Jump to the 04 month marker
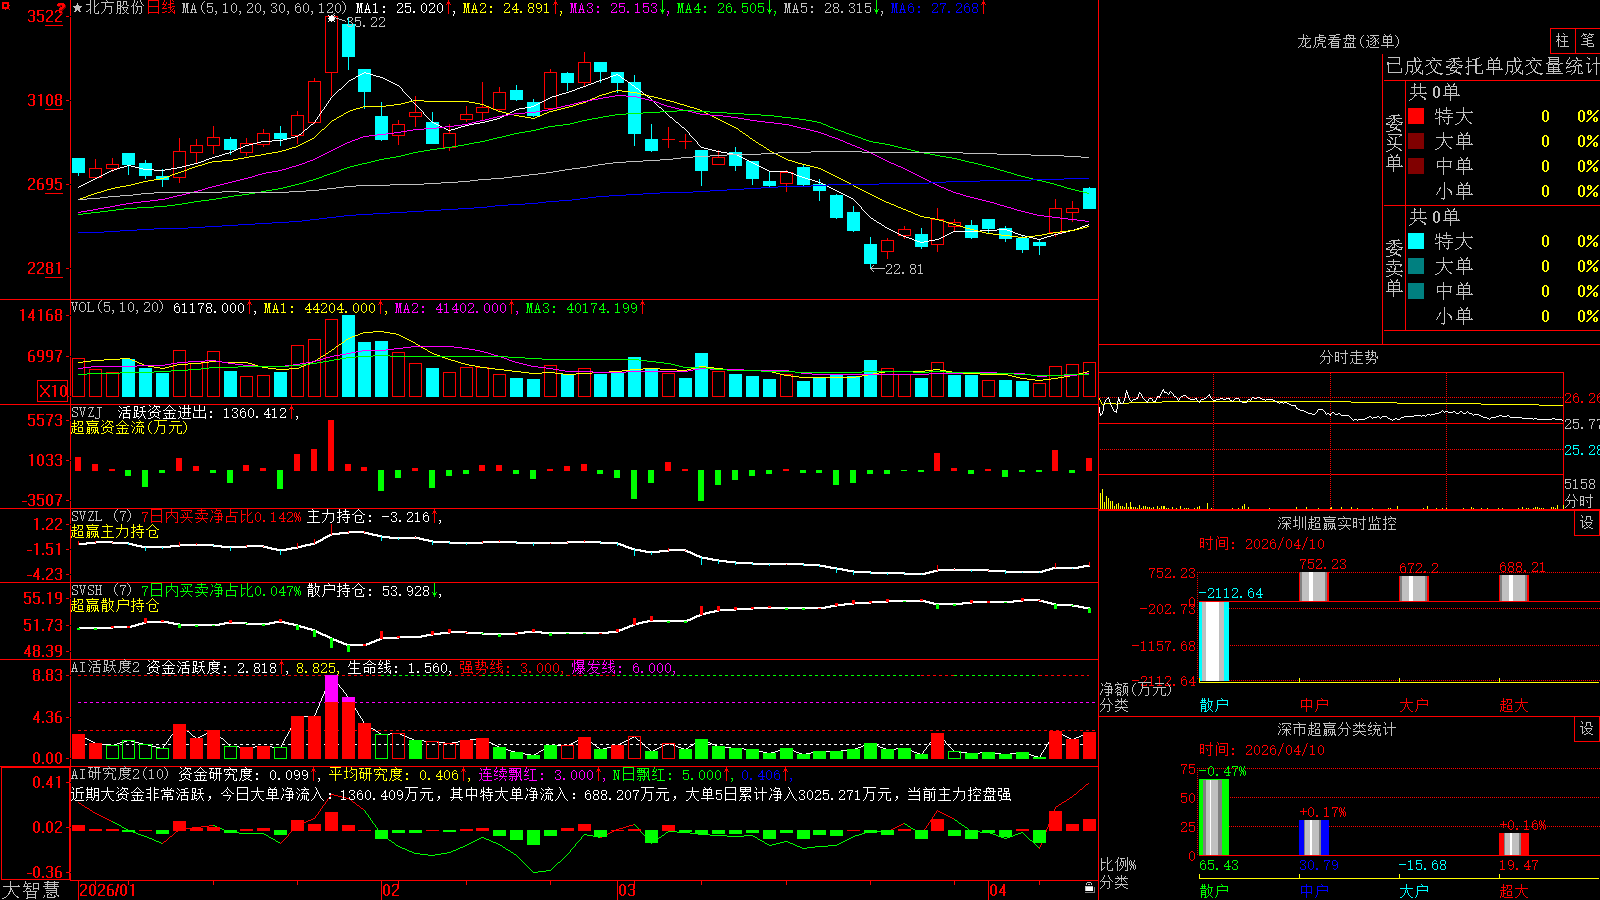The image size is (1600, 900). coord(998,890)
